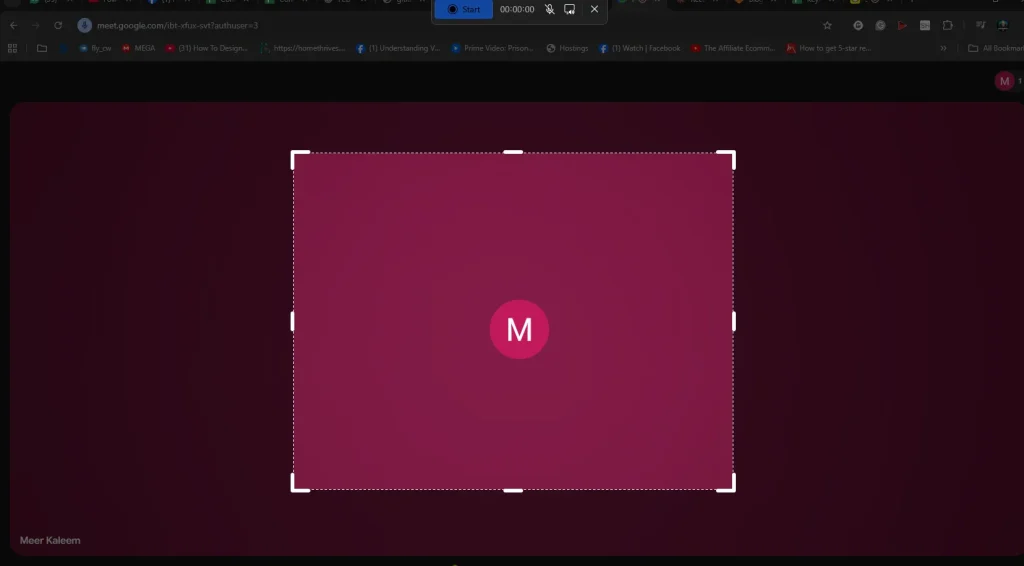The height and width of the screenshot is (566, 1024).
Task: Click the Start recording button
Action: click(x=464, y=9)
